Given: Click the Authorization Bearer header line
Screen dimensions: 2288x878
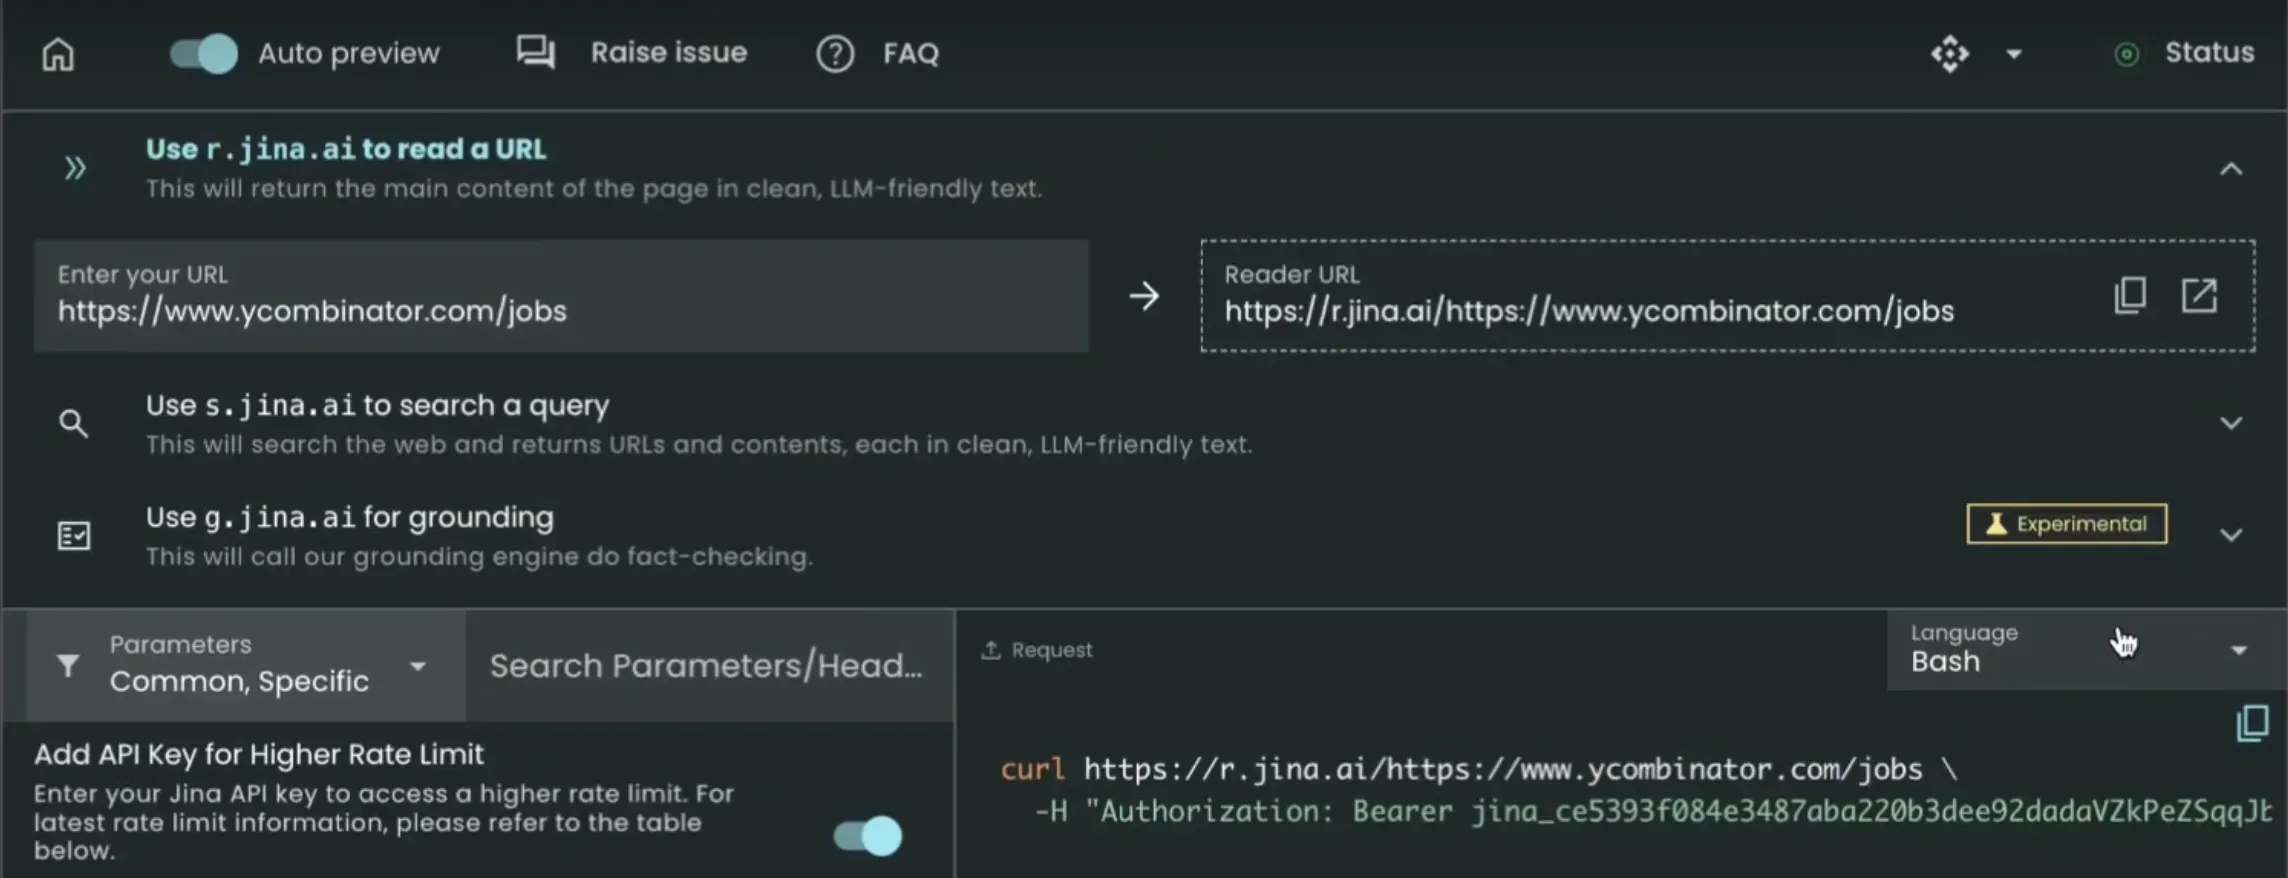Looking at the screenshot, I should [x=1653, y=811].
